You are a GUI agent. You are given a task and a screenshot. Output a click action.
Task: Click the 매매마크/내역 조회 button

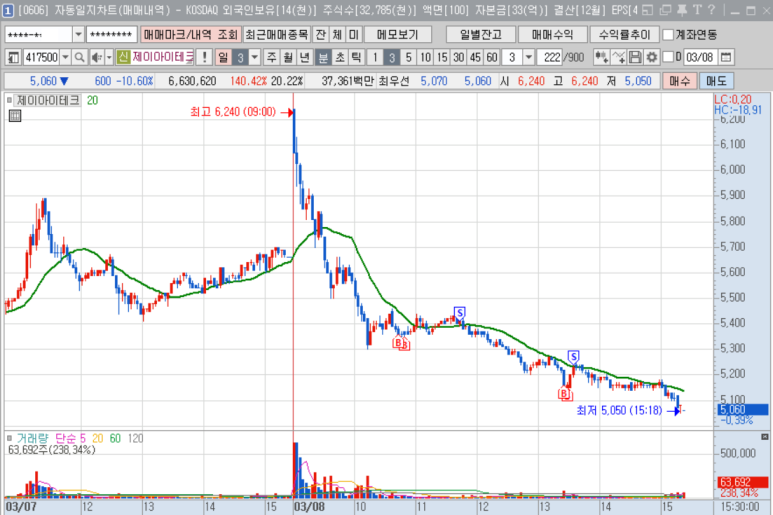190,34
